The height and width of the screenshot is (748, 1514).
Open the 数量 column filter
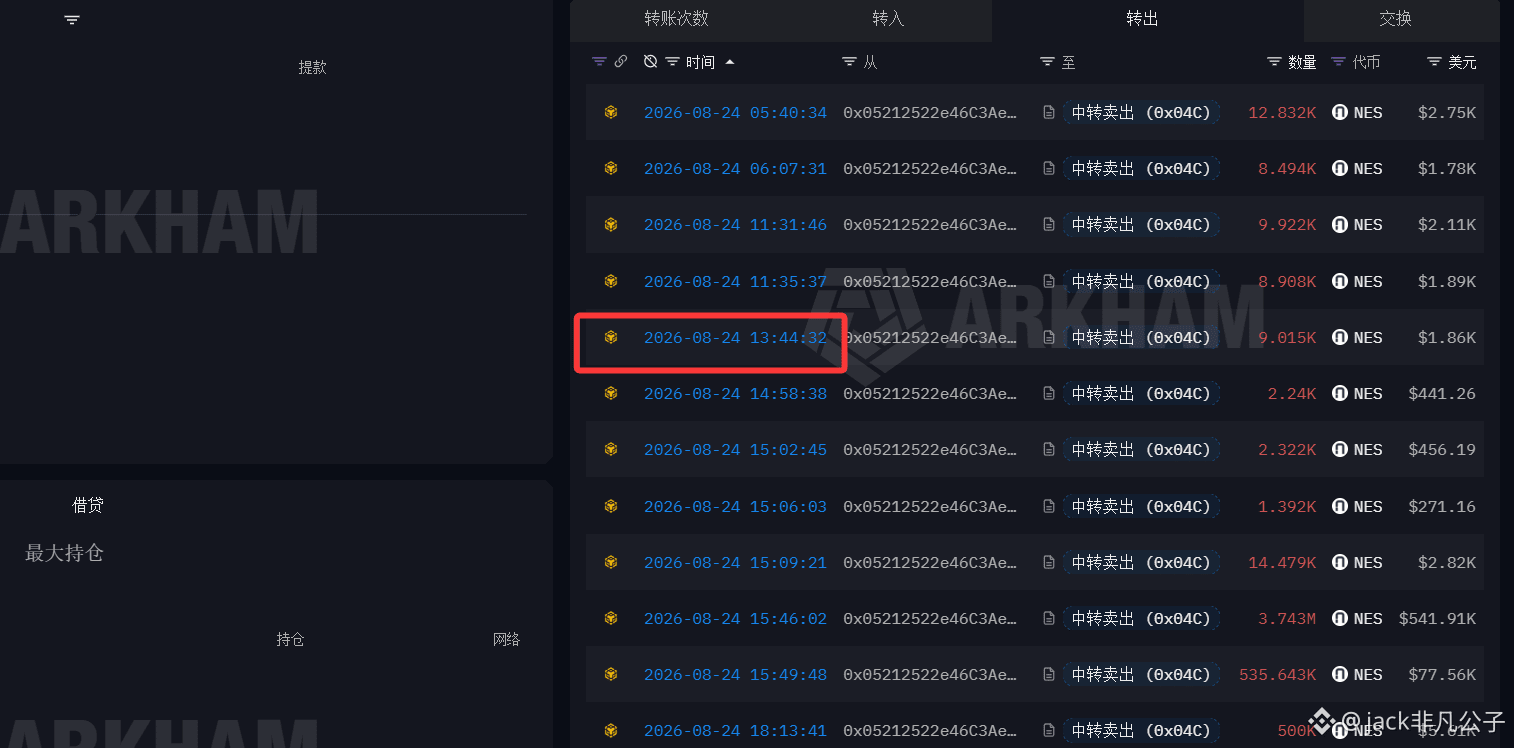[1274, 62]
